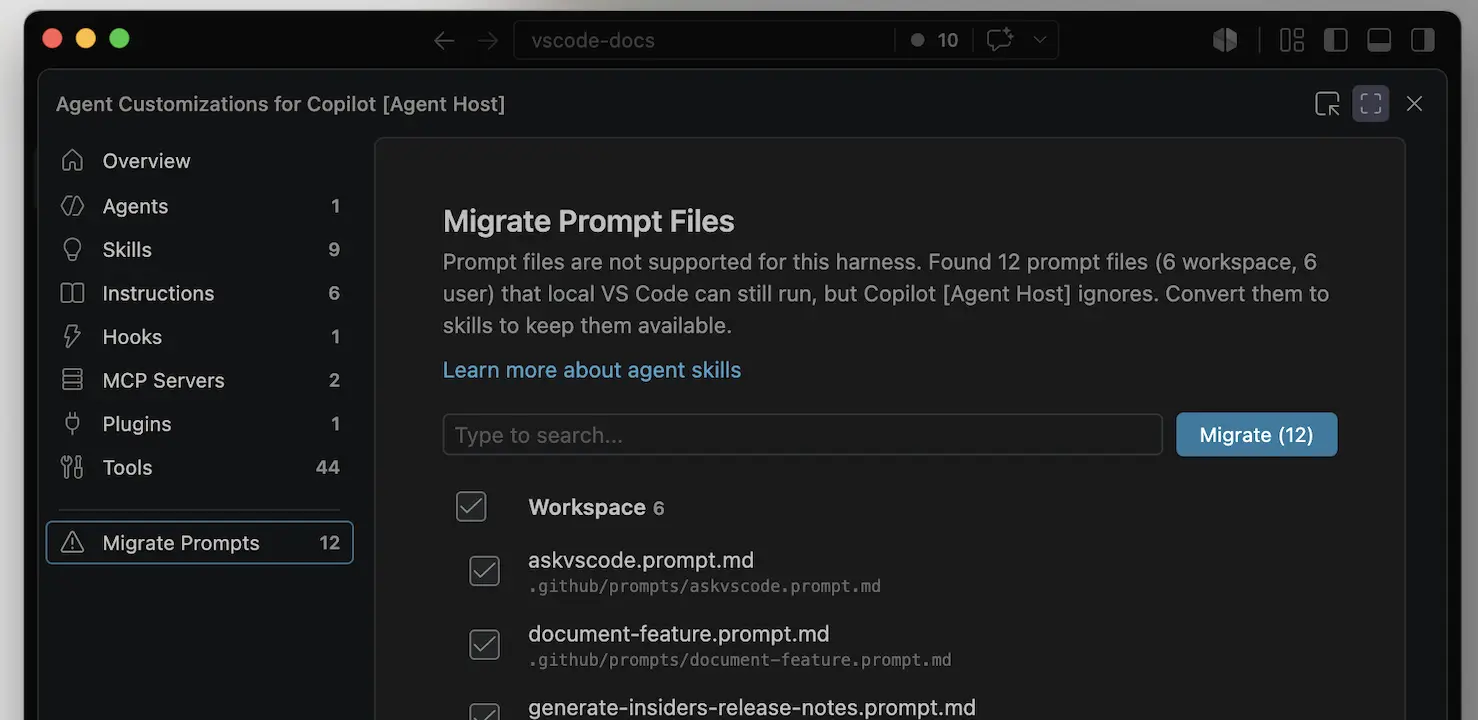Select askvscode.prompt.md file name
This screenshot has height=720, width=1478.
tap(641, 560)
